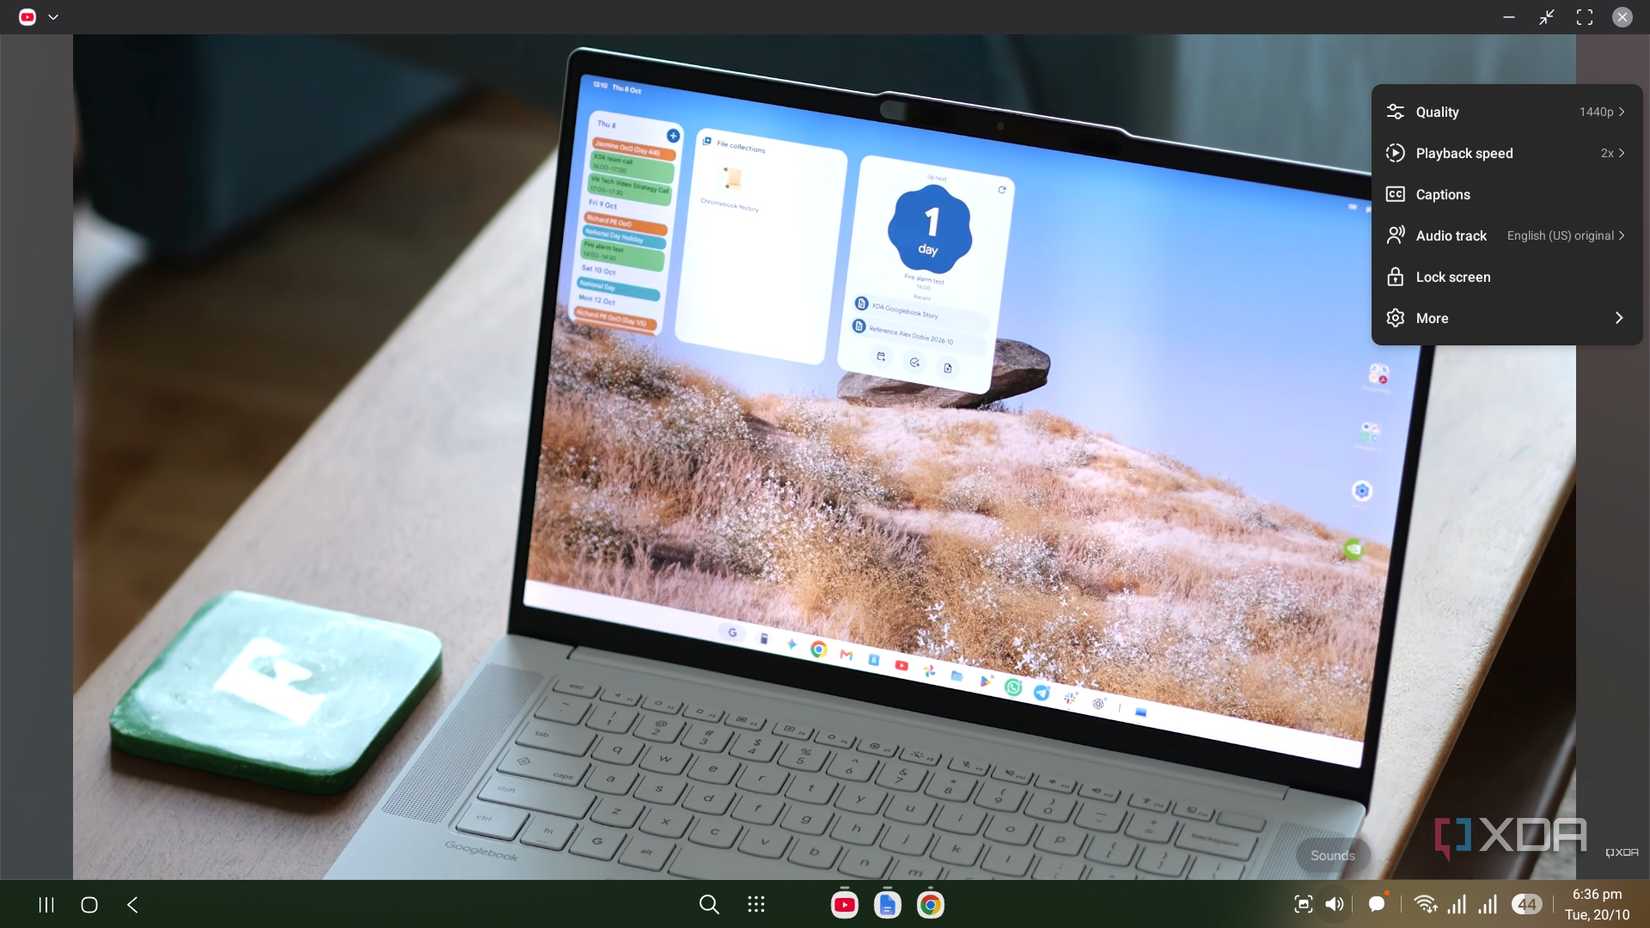Click the Quality sliders icon

(1395, 112)
